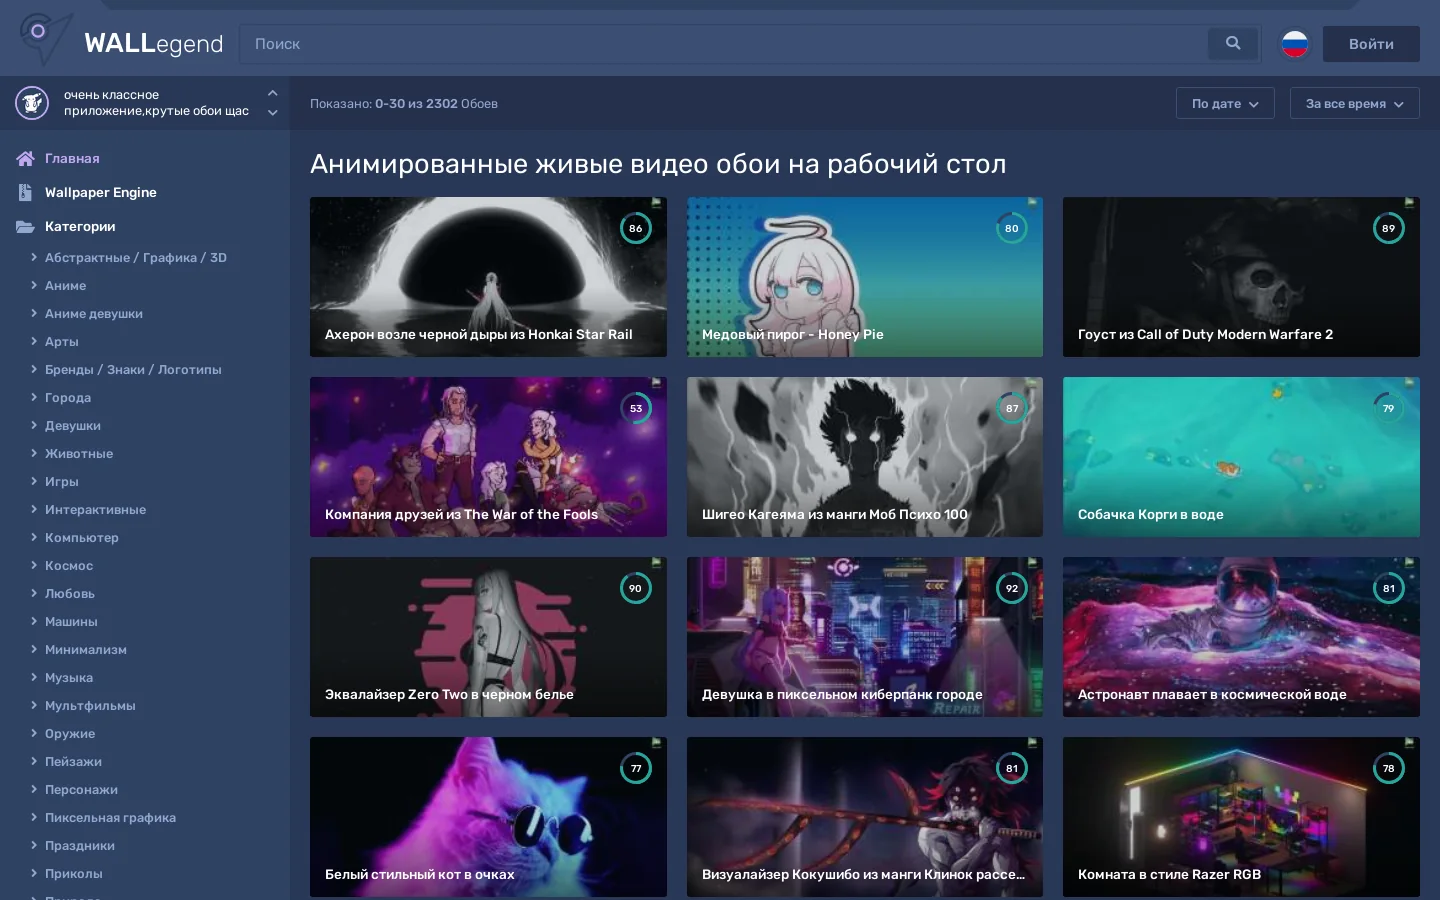Click rating badge 79 on Корги wallpaper
The width and height of the screenshot is (1440, 900).
(1389, 408)
